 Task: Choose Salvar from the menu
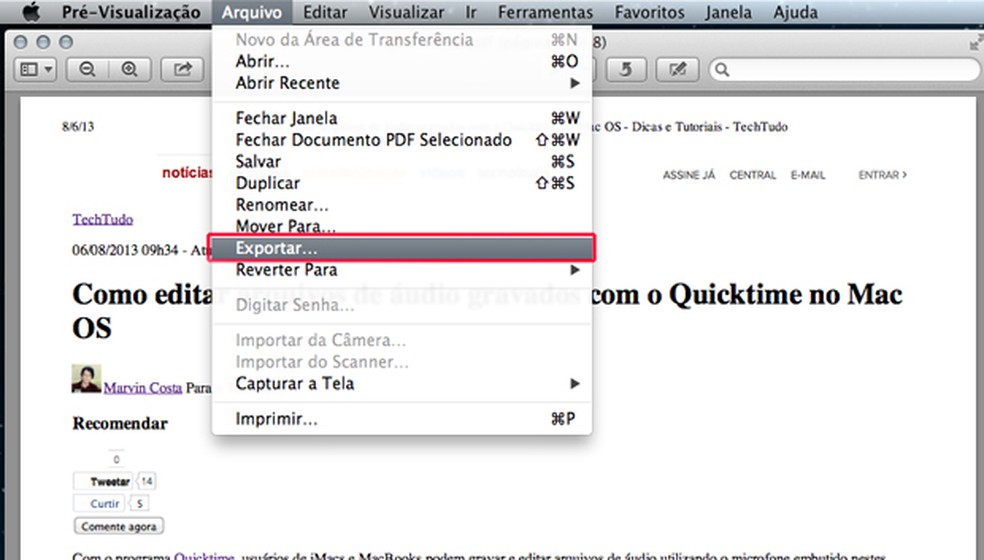pos(402,161)
